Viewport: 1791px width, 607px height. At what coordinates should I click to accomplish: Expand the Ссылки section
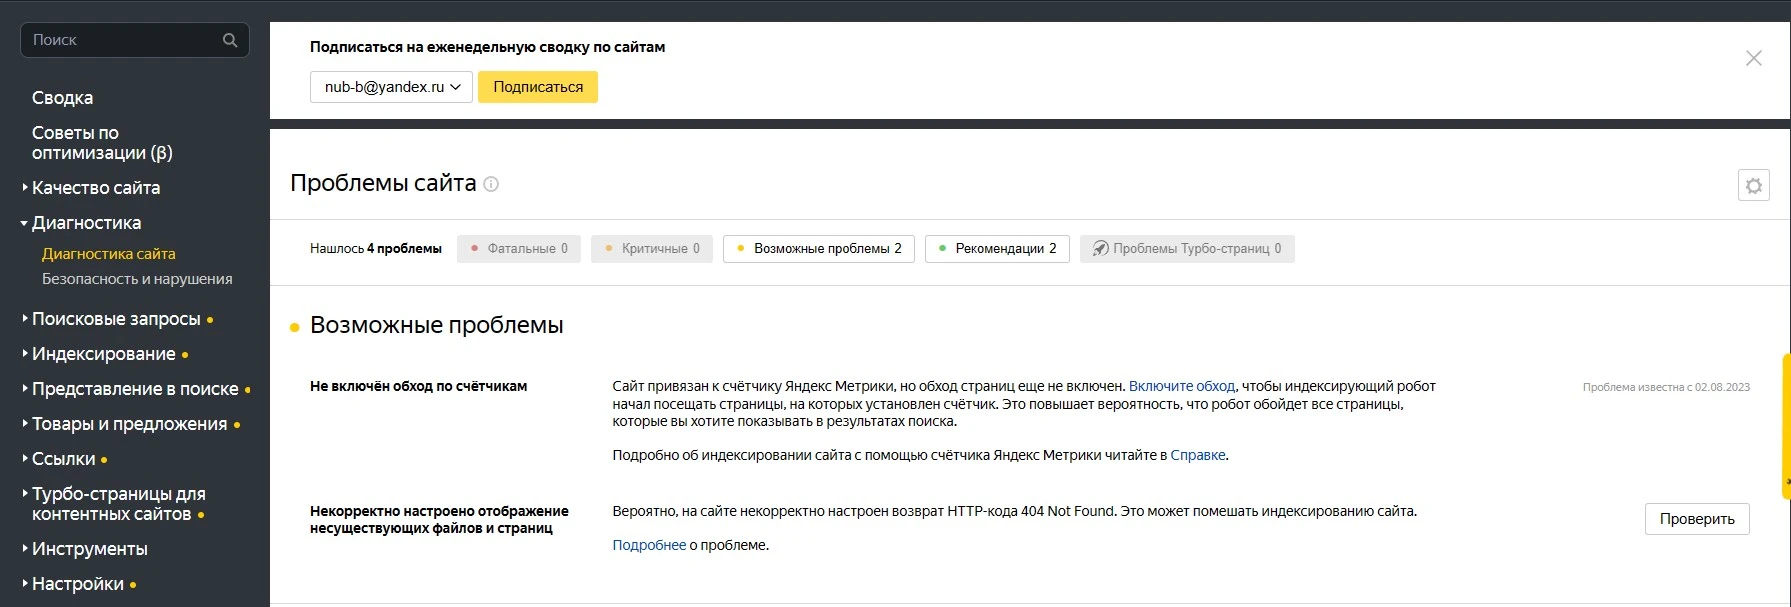coord(64,459)
